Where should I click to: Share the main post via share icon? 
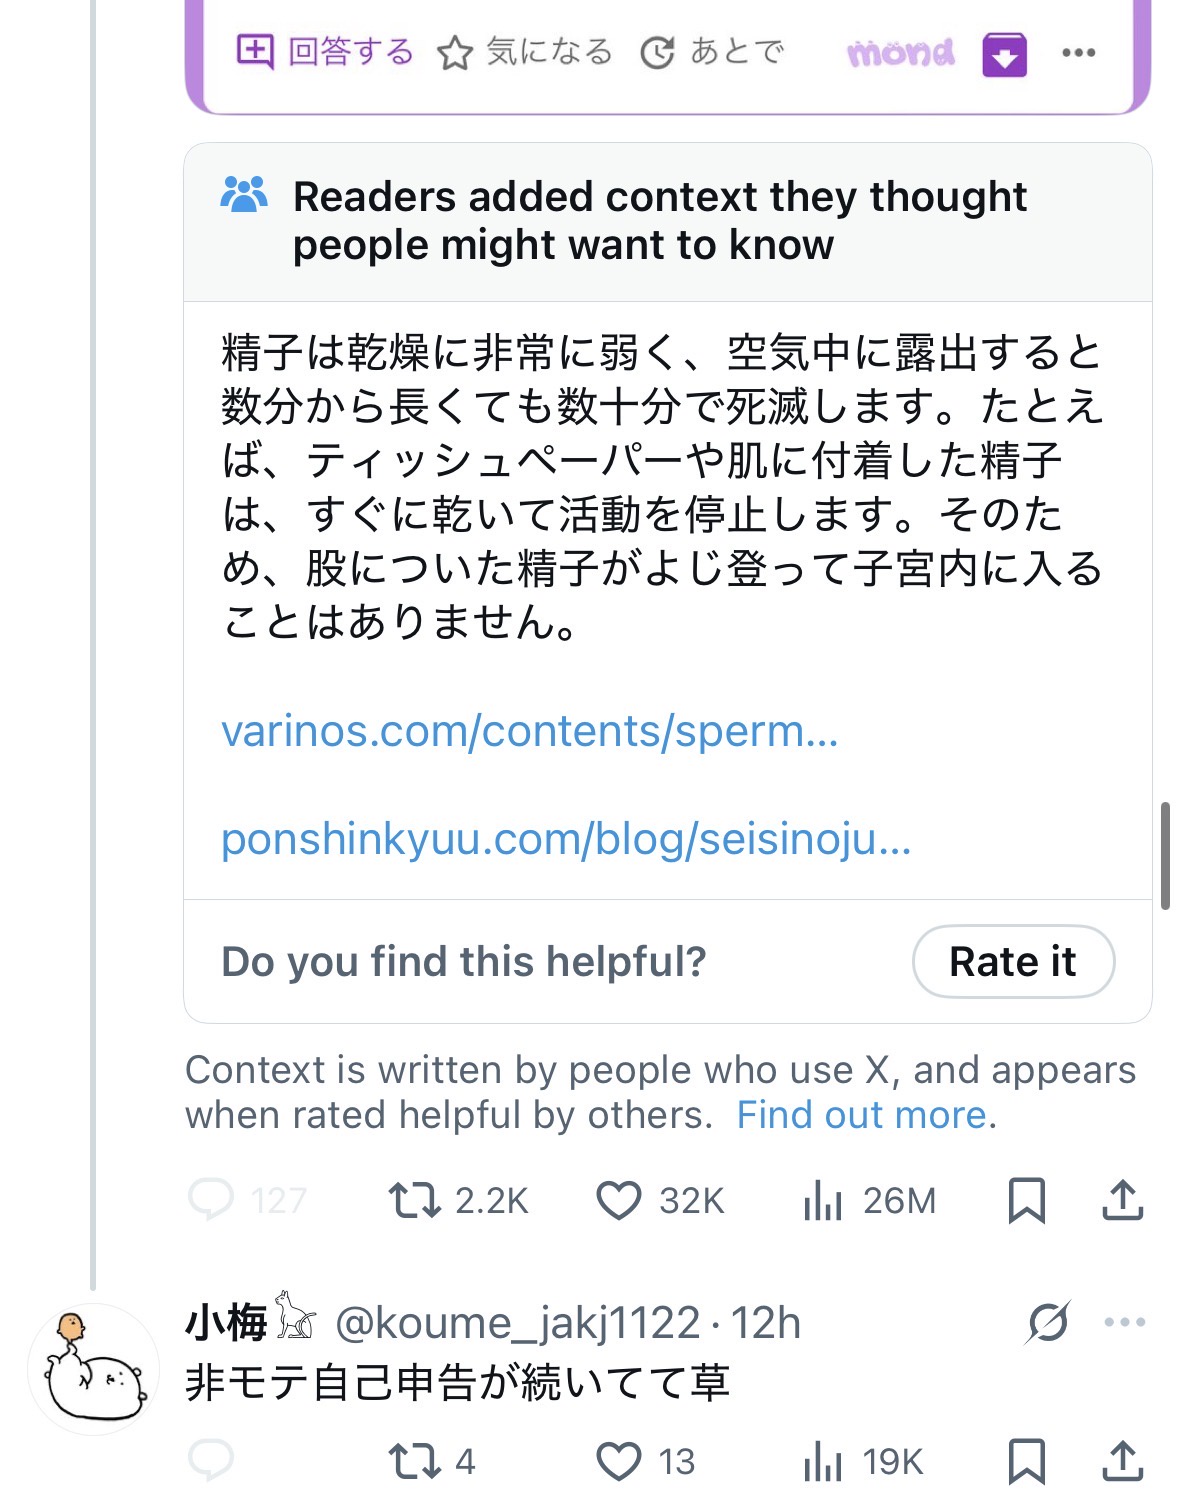pyautogui.click(x=1123, y=1200)
